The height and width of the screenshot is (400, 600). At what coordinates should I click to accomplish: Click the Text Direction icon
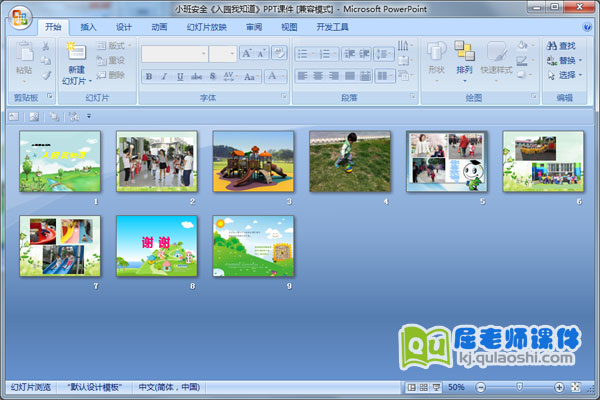click(x=404, y=46)
